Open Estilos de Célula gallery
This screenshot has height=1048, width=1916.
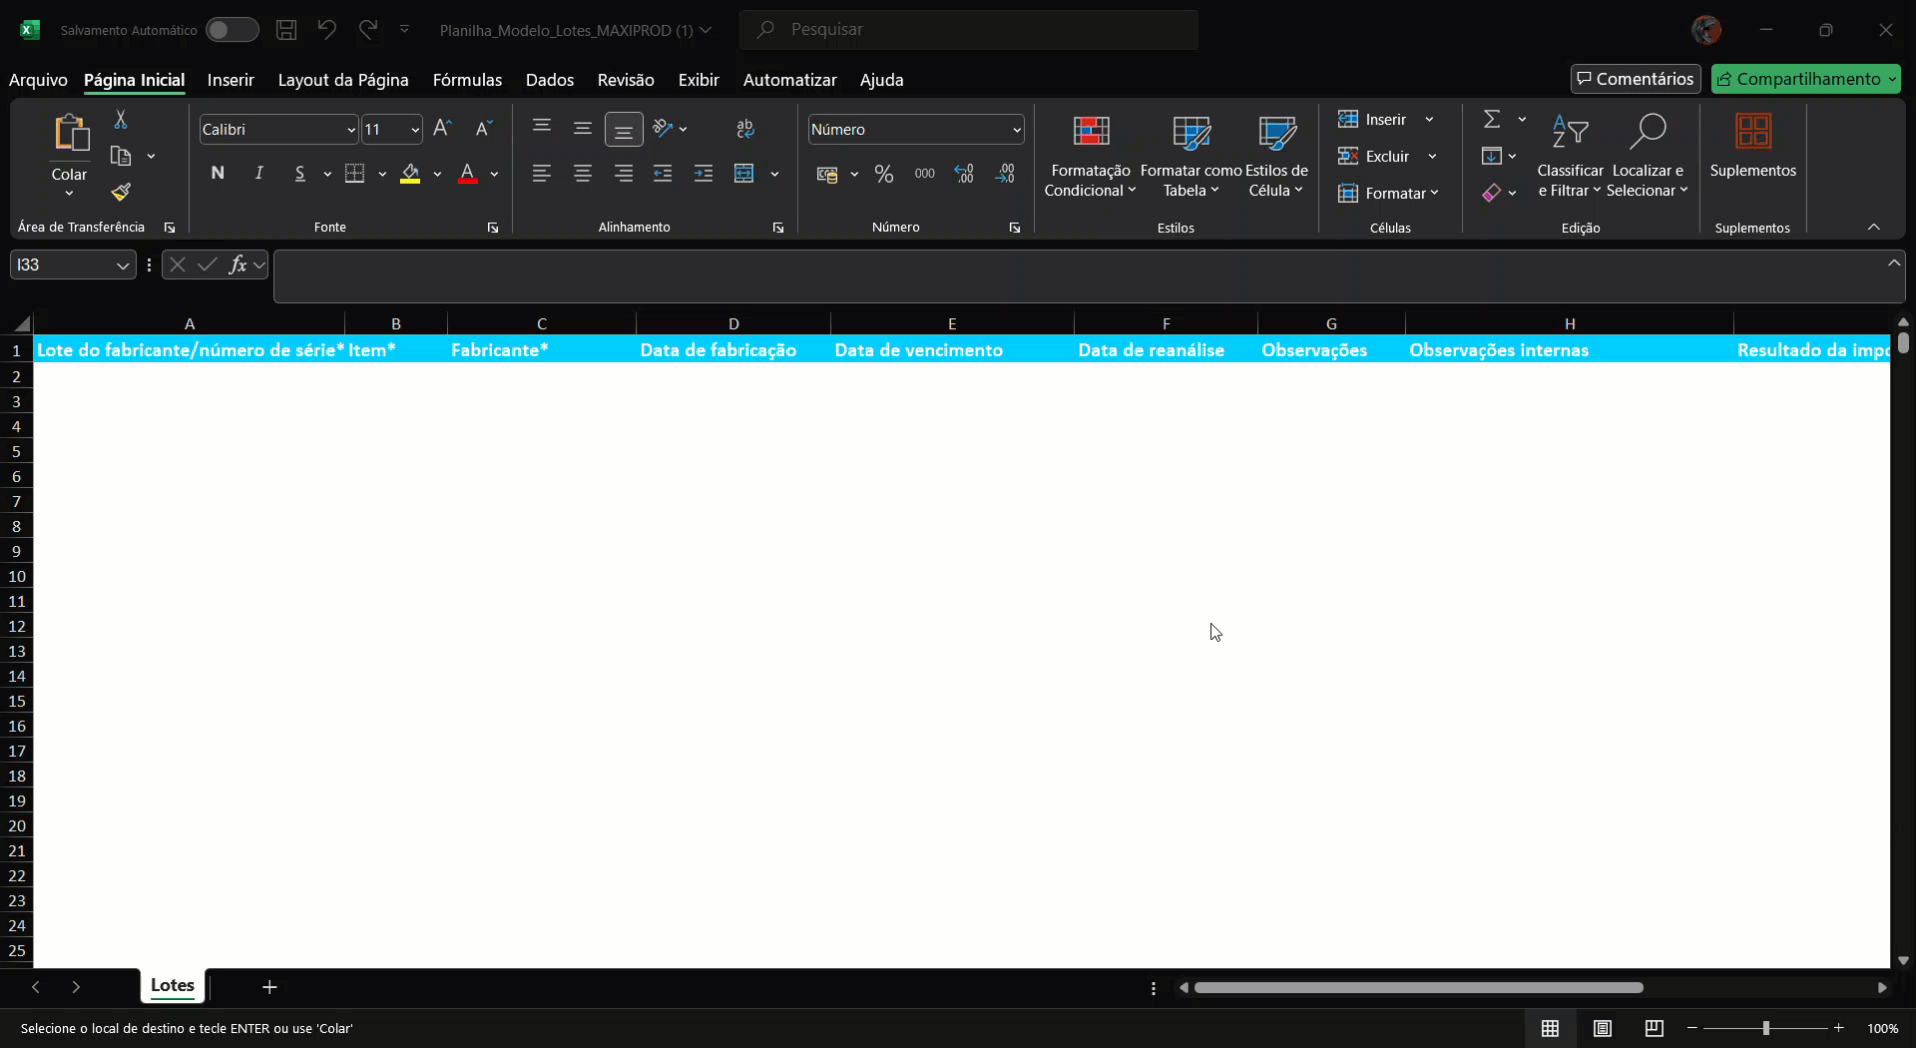[1277, 155]
